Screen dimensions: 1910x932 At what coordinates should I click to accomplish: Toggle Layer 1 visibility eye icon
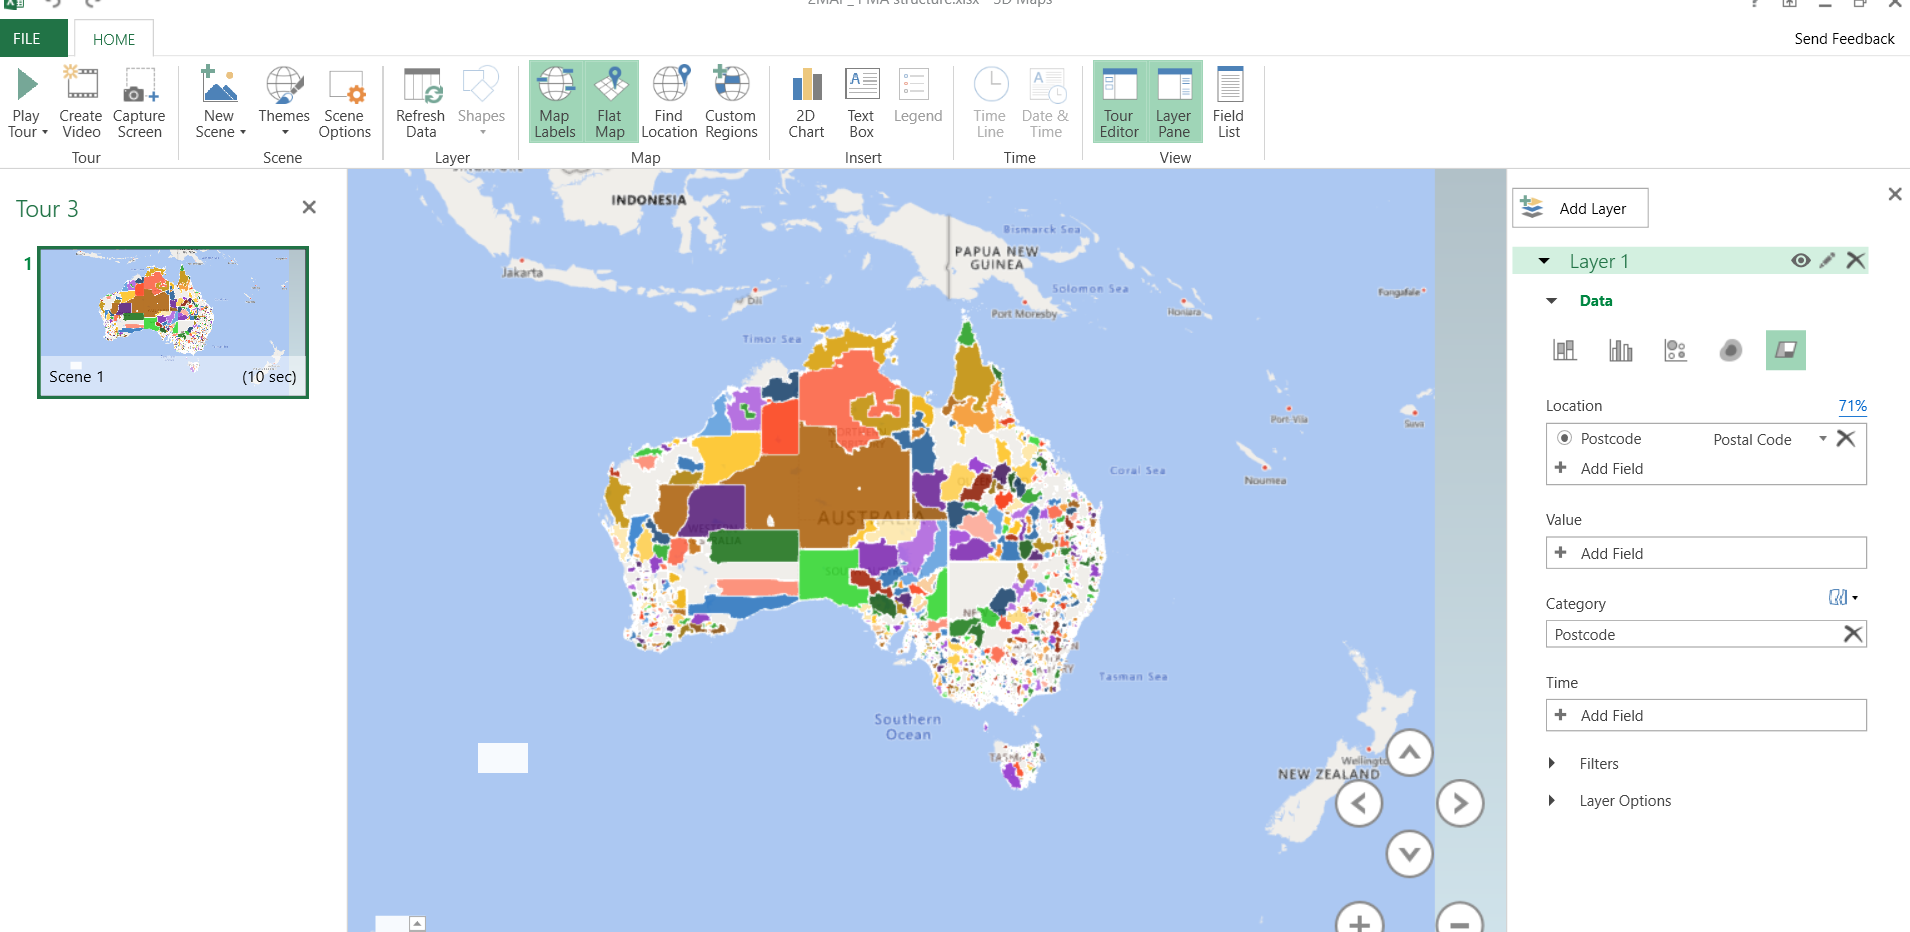[x=1800, y=260]
